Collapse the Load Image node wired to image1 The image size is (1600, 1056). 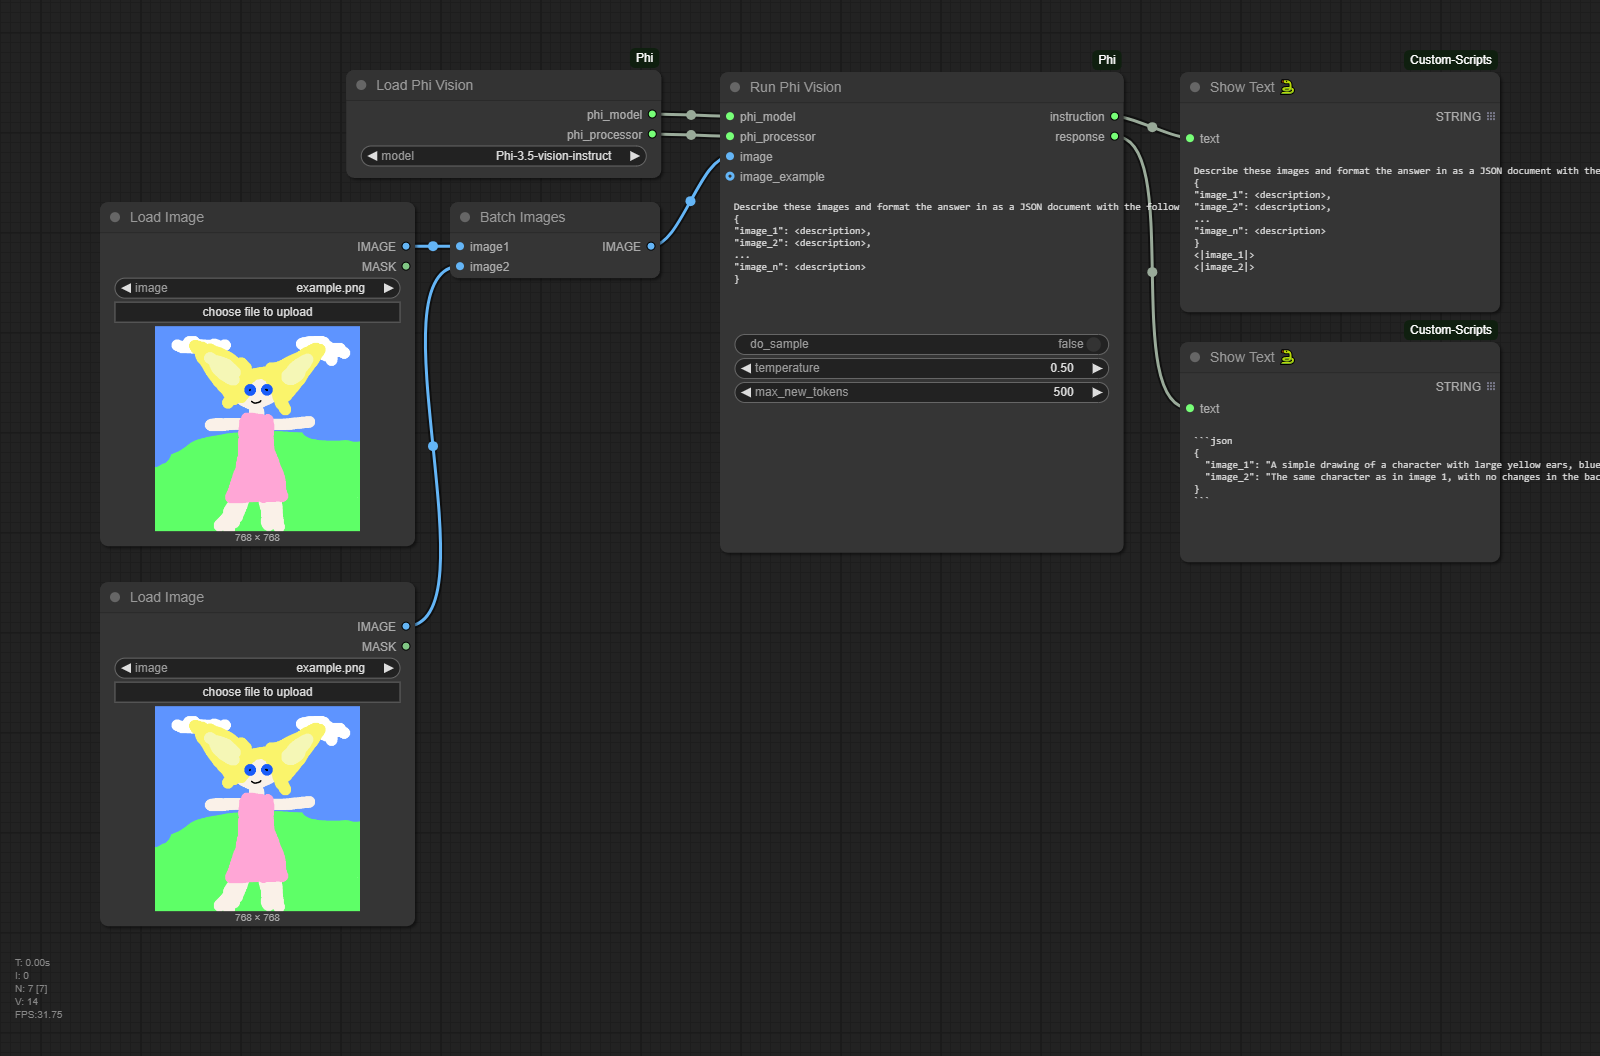pyautogui.click(x=115, y=217)
